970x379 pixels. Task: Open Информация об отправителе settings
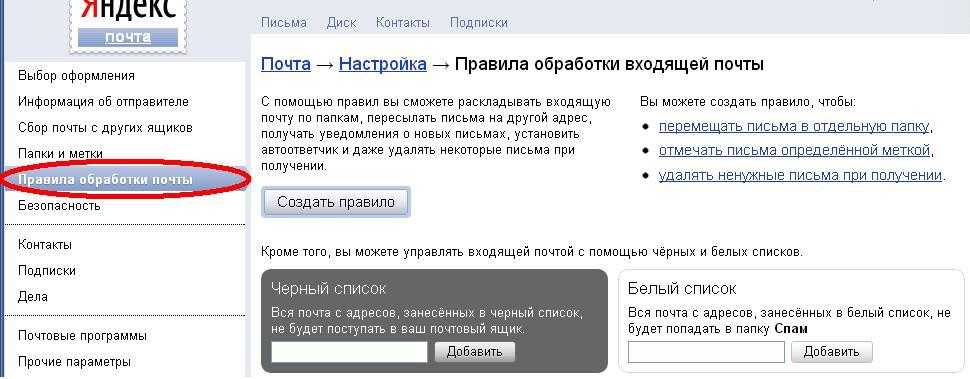tap(103, 101)
